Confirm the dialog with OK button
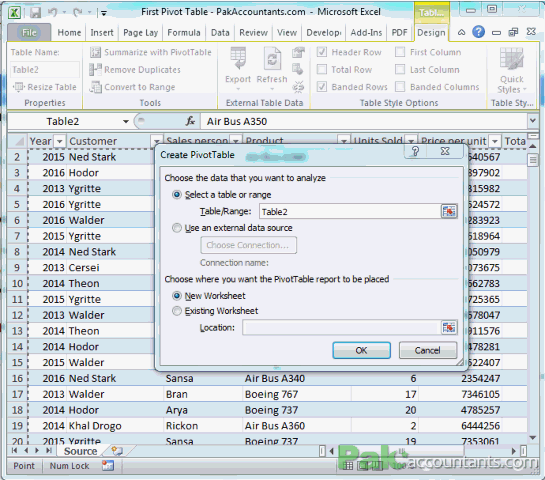Image resolution: width=545 pixels, height=480 pixels. point(361,350)
